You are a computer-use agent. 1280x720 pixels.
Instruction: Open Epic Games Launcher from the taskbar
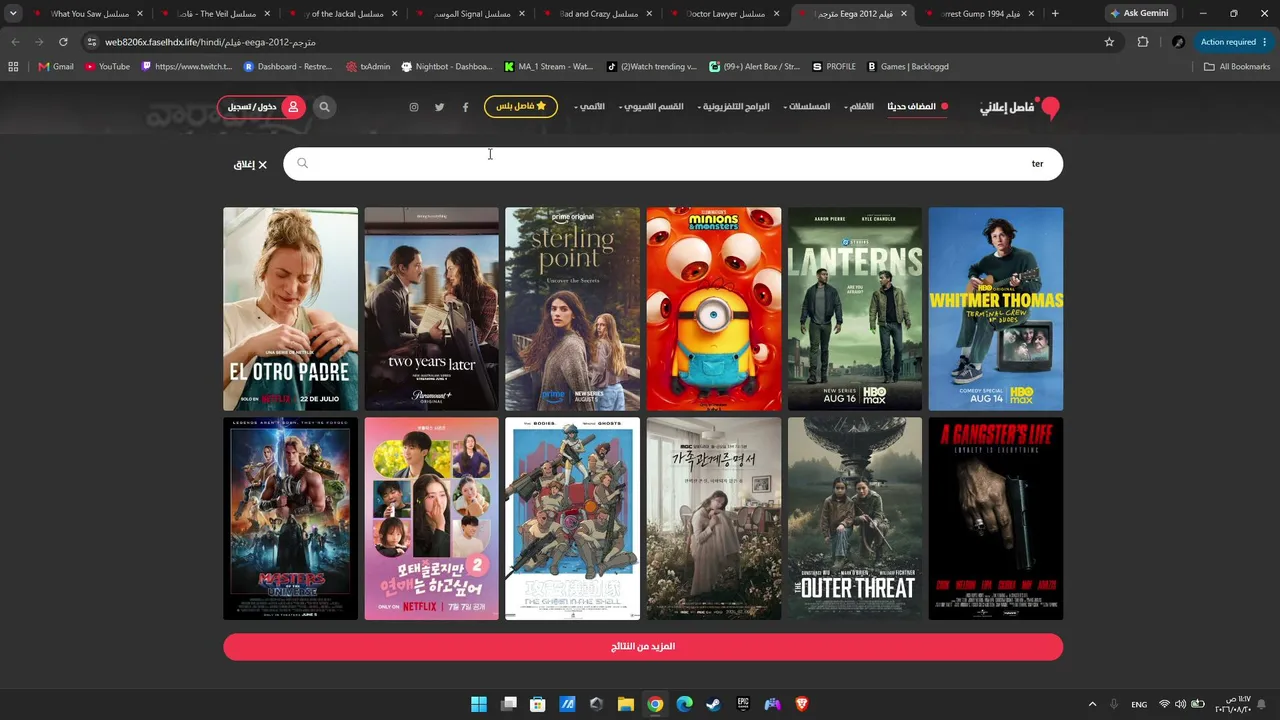coord(743,704)
